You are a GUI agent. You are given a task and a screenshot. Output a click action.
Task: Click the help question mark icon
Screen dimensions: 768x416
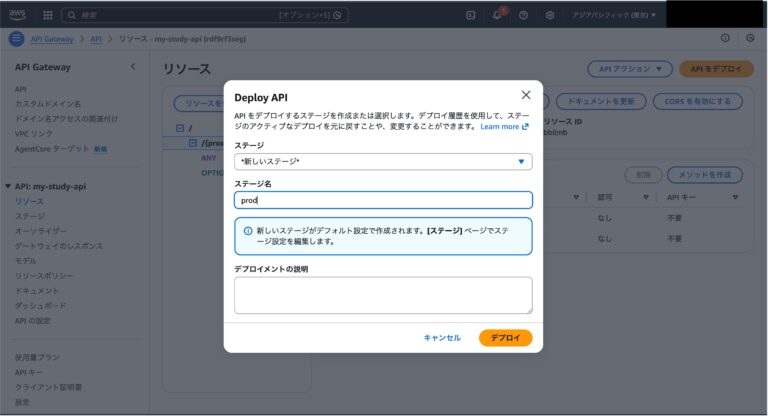tap(523, 15)
